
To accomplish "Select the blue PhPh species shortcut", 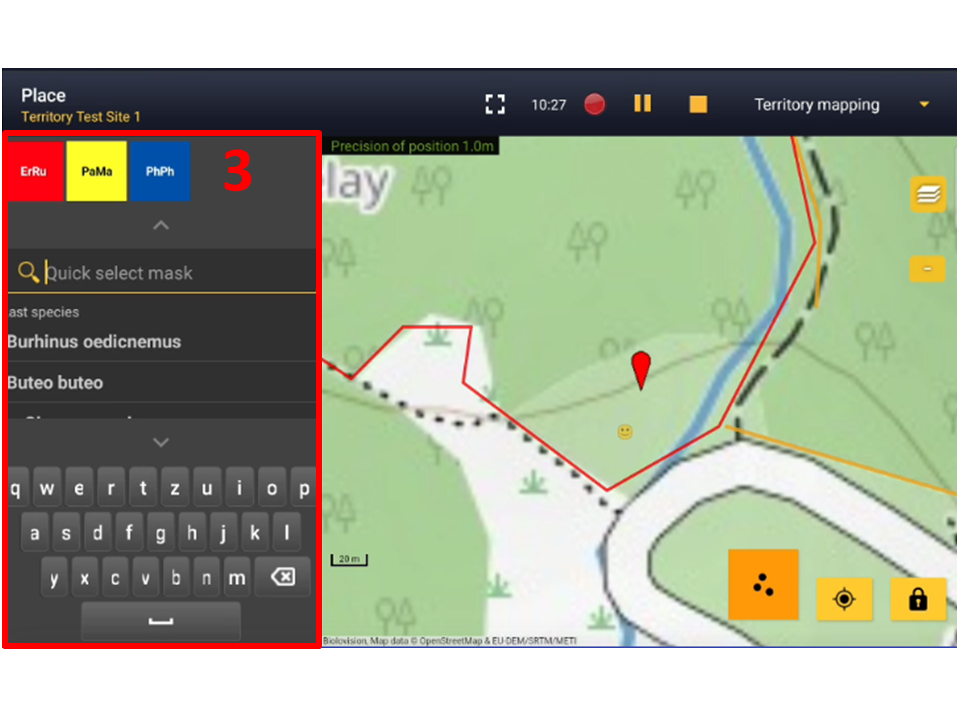I will pyautogui.click(x=160, y=171).
